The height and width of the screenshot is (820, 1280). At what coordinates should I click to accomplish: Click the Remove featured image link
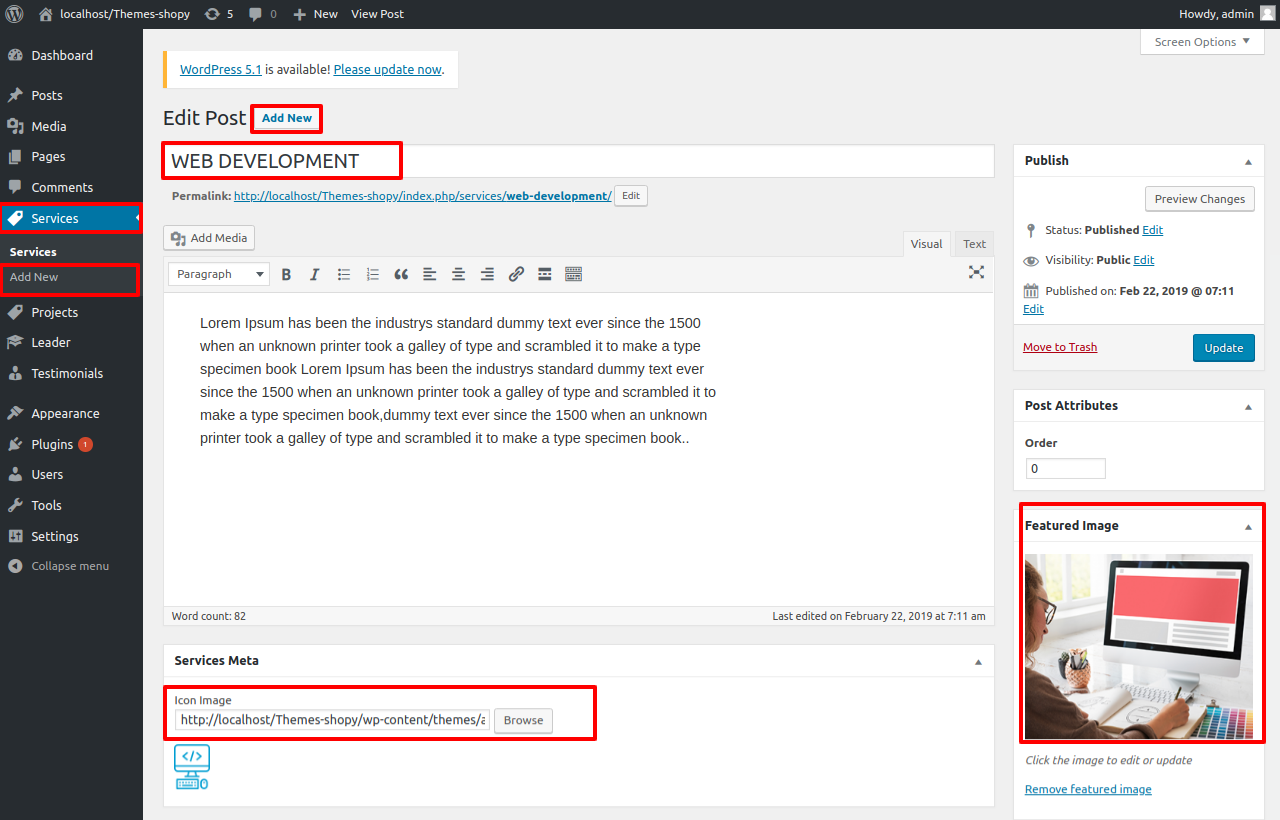[1088, 789]
